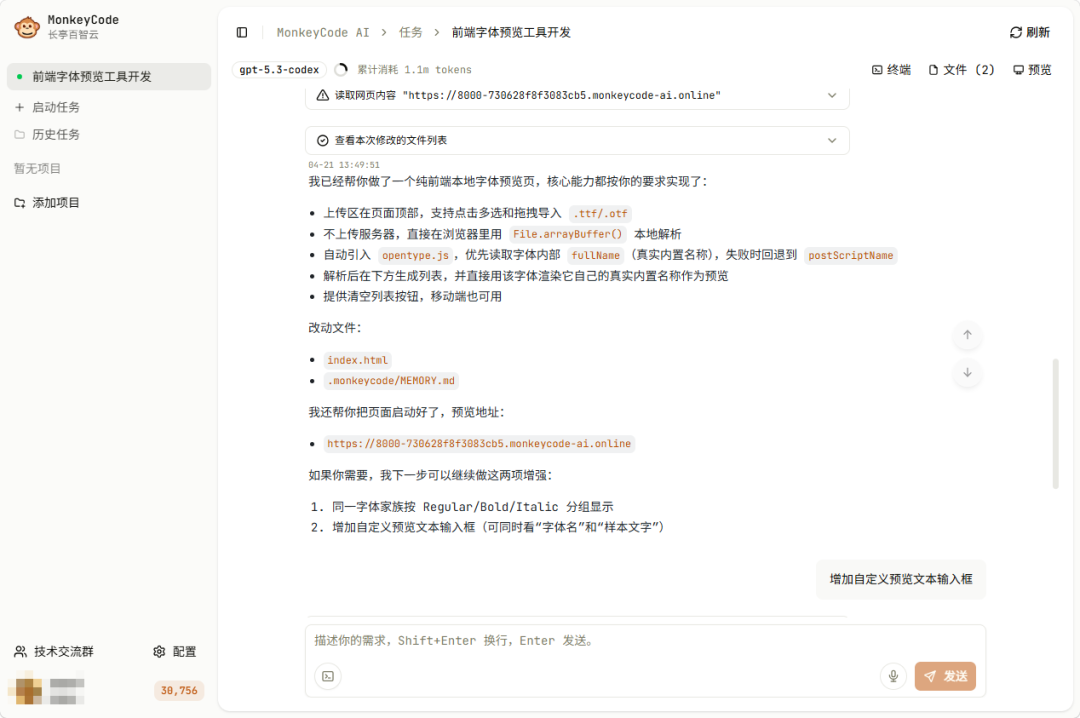
Task: Click the 历史任务 folder icon
Action: pos(20,134)
